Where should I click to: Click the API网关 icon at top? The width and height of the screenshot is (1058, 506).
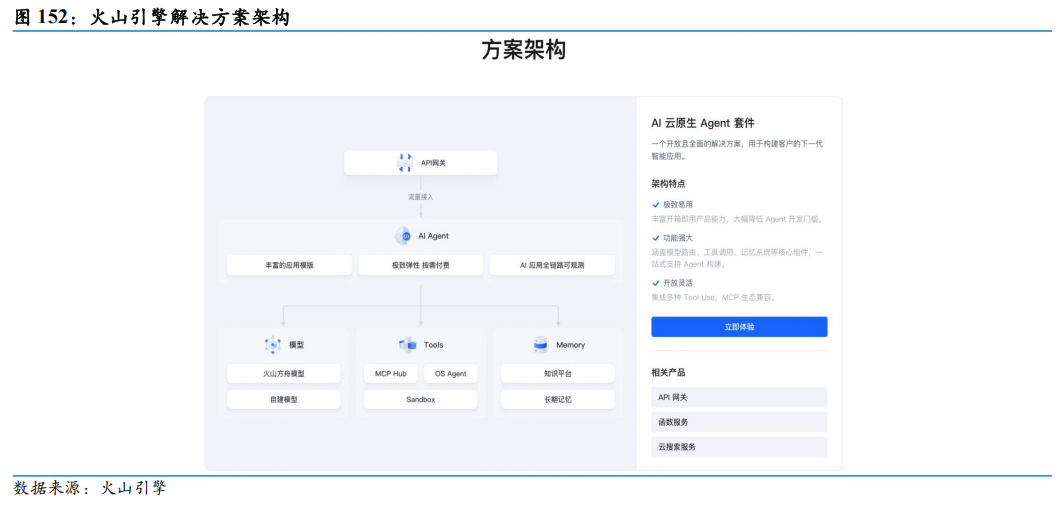click(x=405, y=163)
